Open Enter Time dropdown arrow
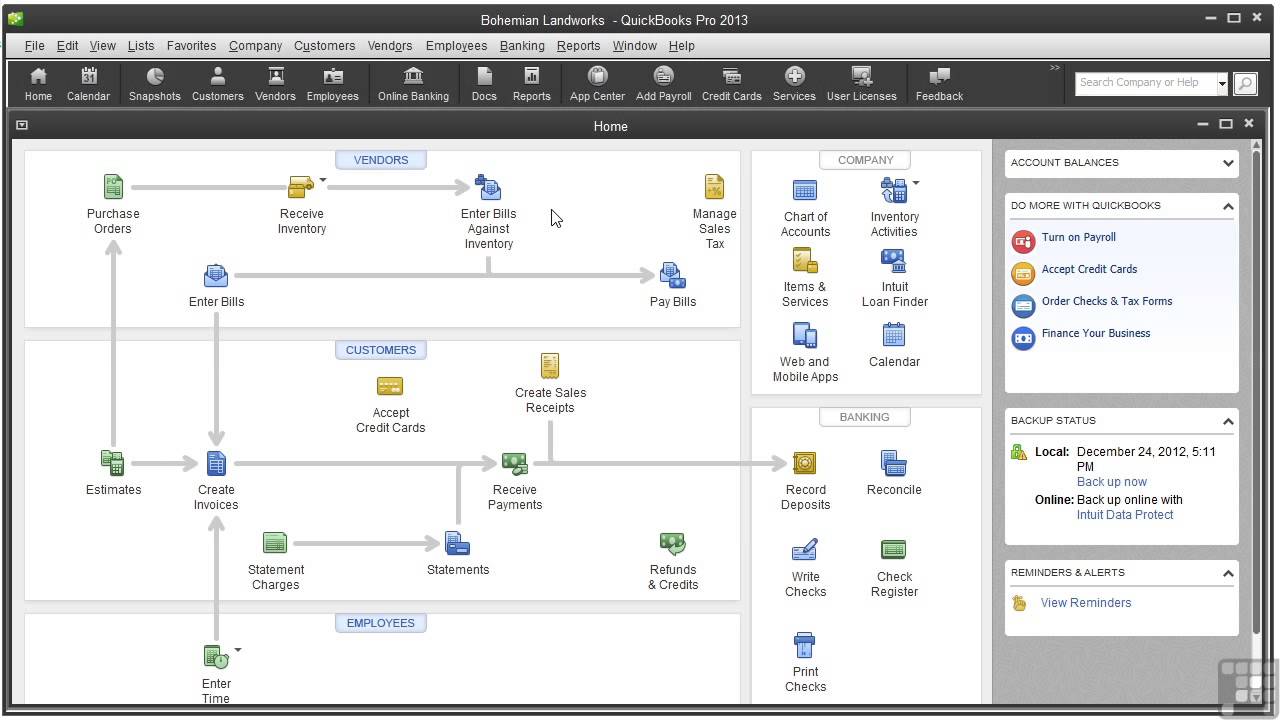Image resolution: width=1280 pixels, height=720 pixels. (238, 650)
